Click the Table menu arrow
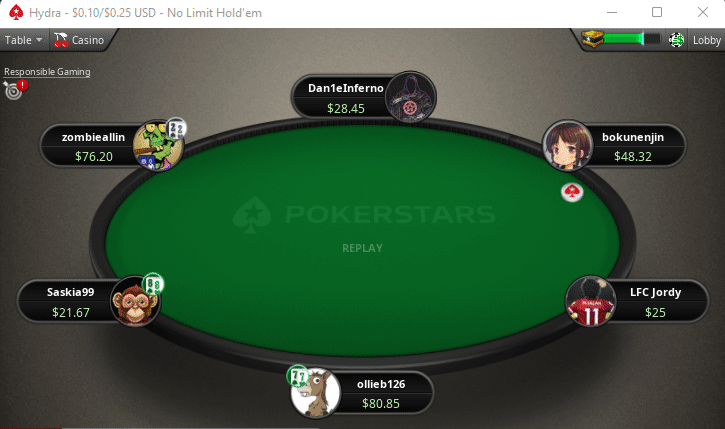This screenshot has height=429, width=725. click(39, 40)
